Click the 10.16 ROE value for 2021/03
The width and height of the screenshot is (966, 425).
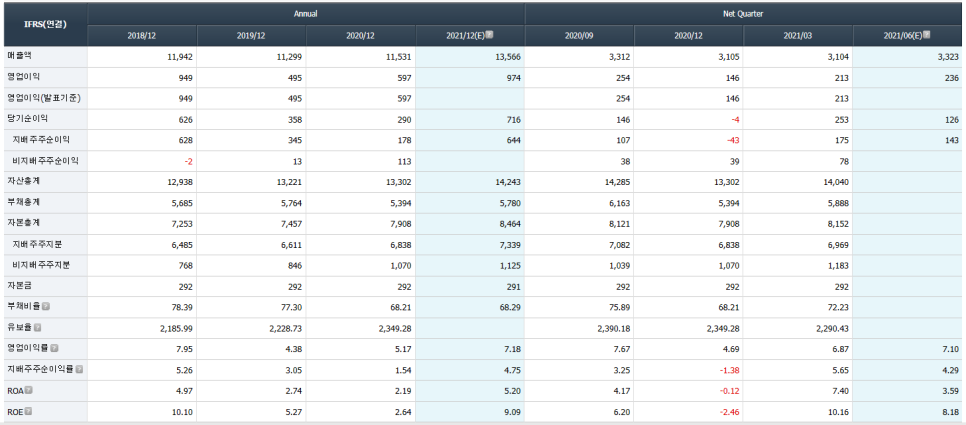pyautogui.click(x=839, y=412)
